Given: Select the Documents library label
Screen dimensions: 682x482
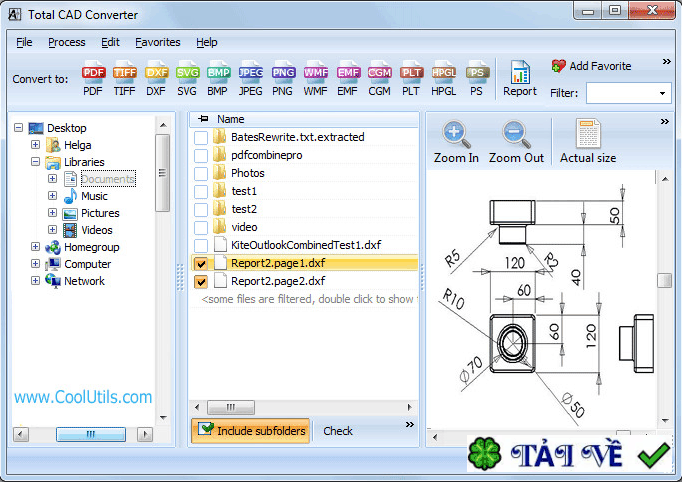Looking at the screenshot, I should (x=108, y=179).
